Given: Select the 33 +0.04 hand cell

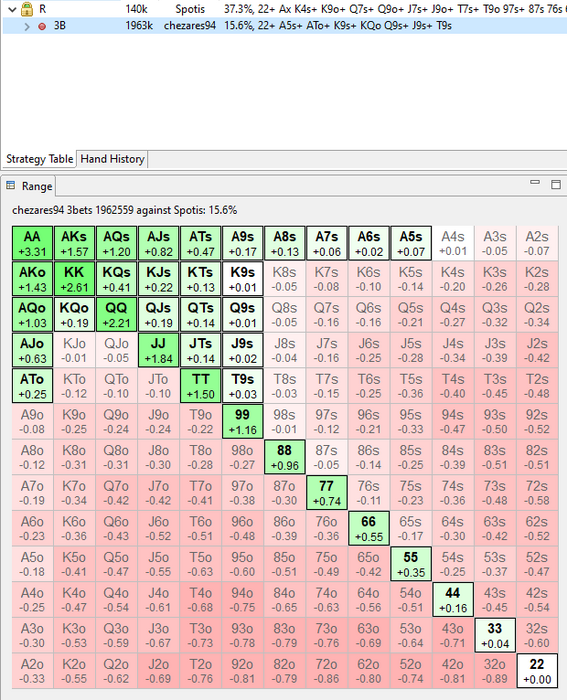Looking at the screenshot, I should pos(495,636).
